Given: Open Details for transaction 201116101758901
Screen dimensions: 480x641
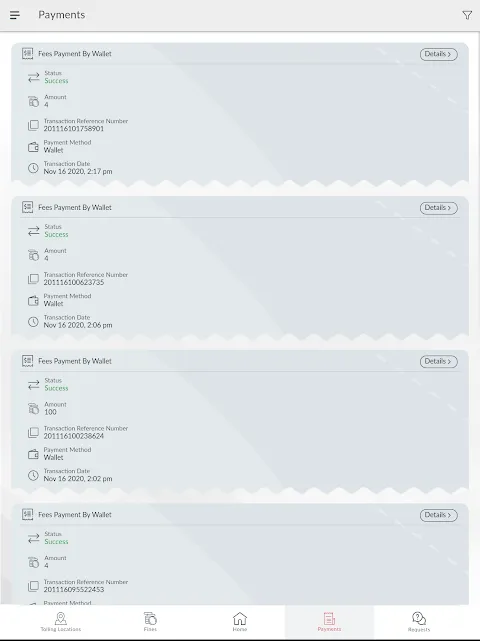Looking at the screenshot, I should [438, 54].
